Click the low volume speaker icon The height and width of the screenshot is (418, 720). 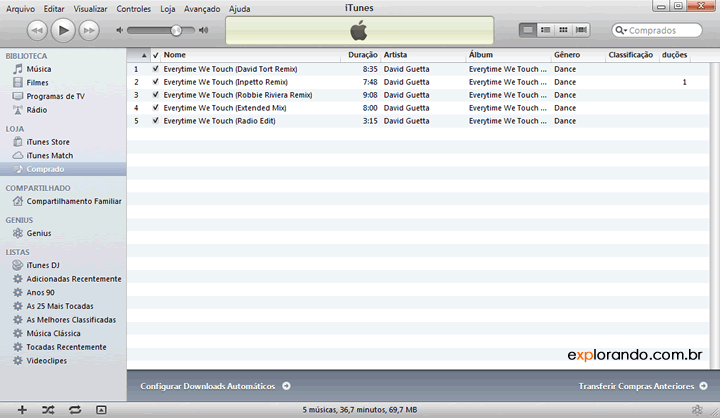119,30
